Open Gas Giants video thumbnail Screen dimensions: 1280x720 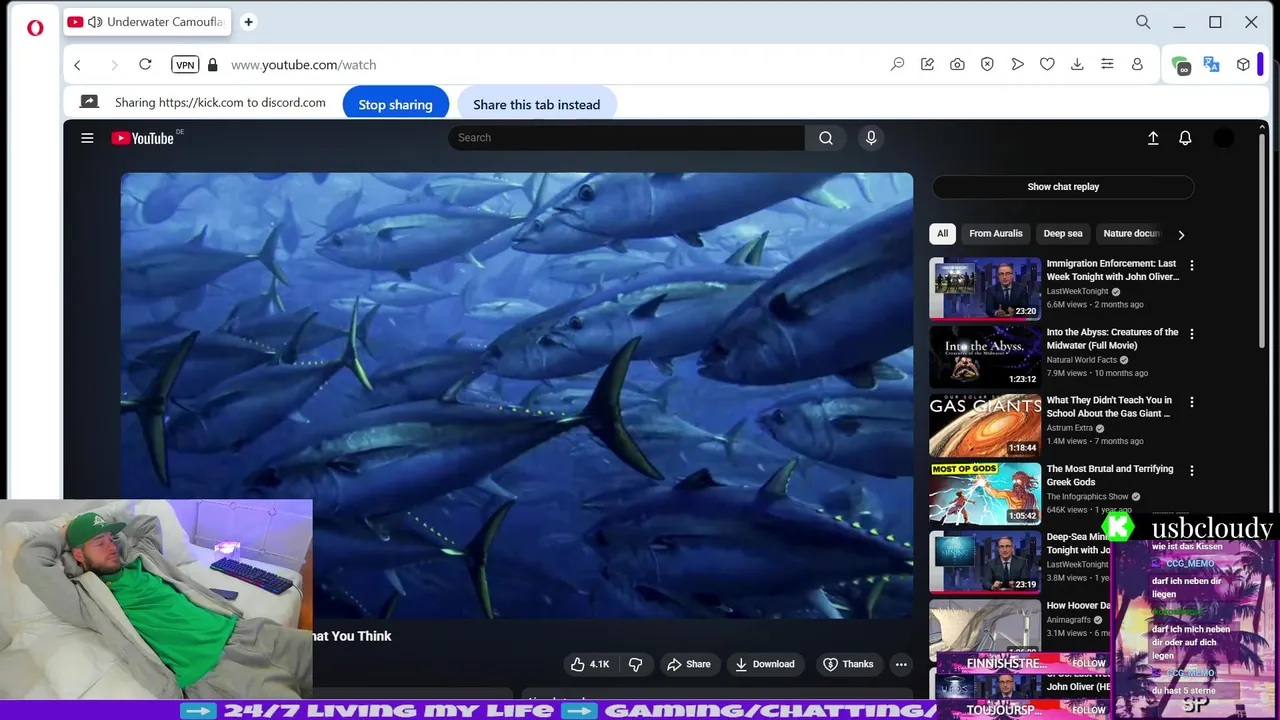(985, 425)
